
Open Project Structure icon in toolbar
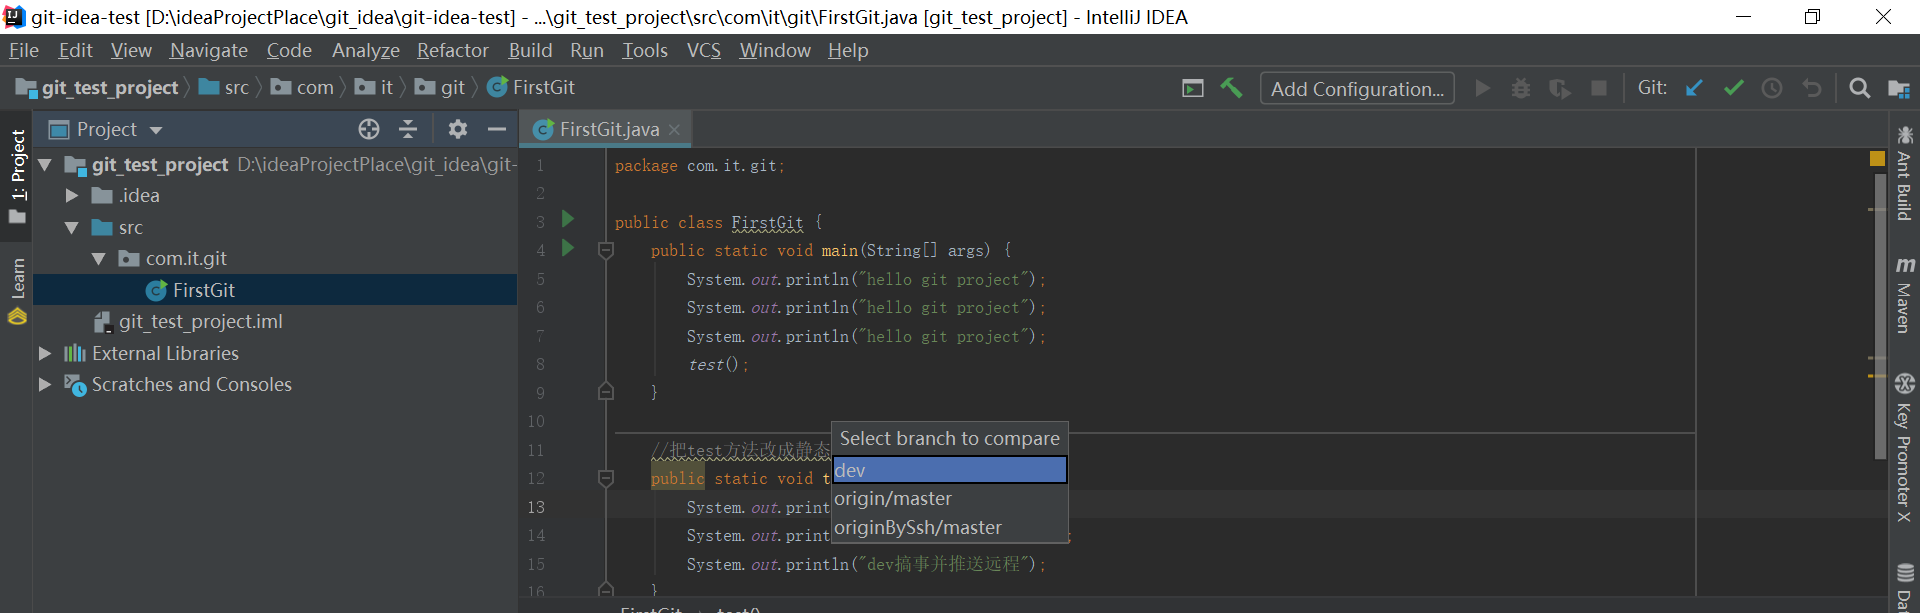(x=1899, y=88)
